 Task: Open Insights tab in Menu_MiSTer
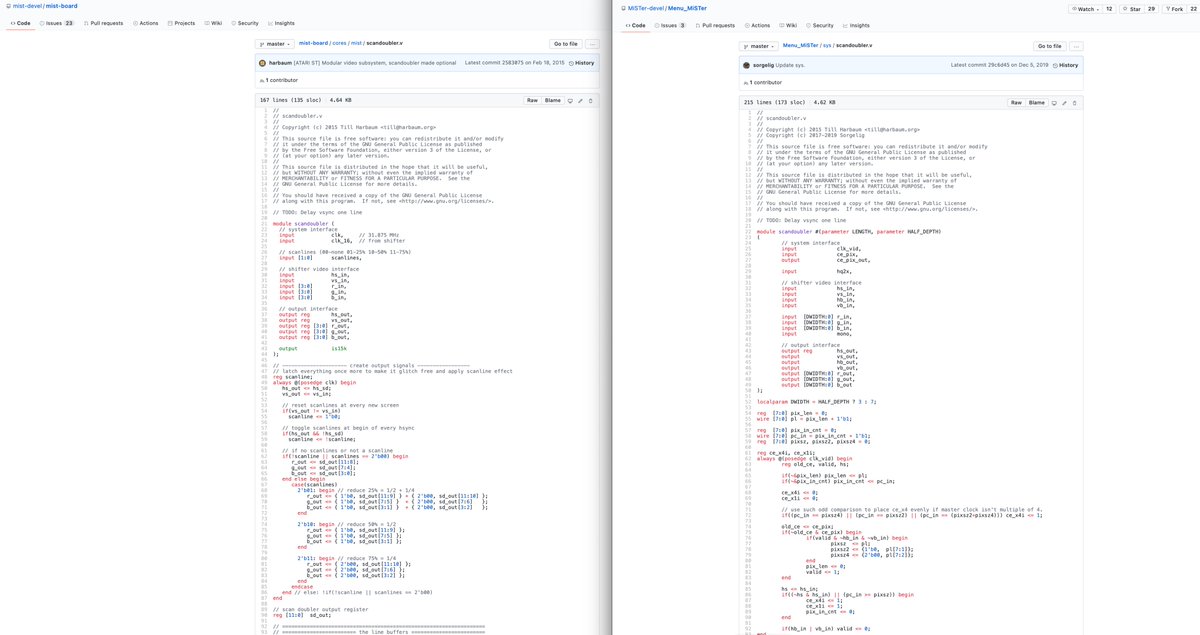point(856,25)
